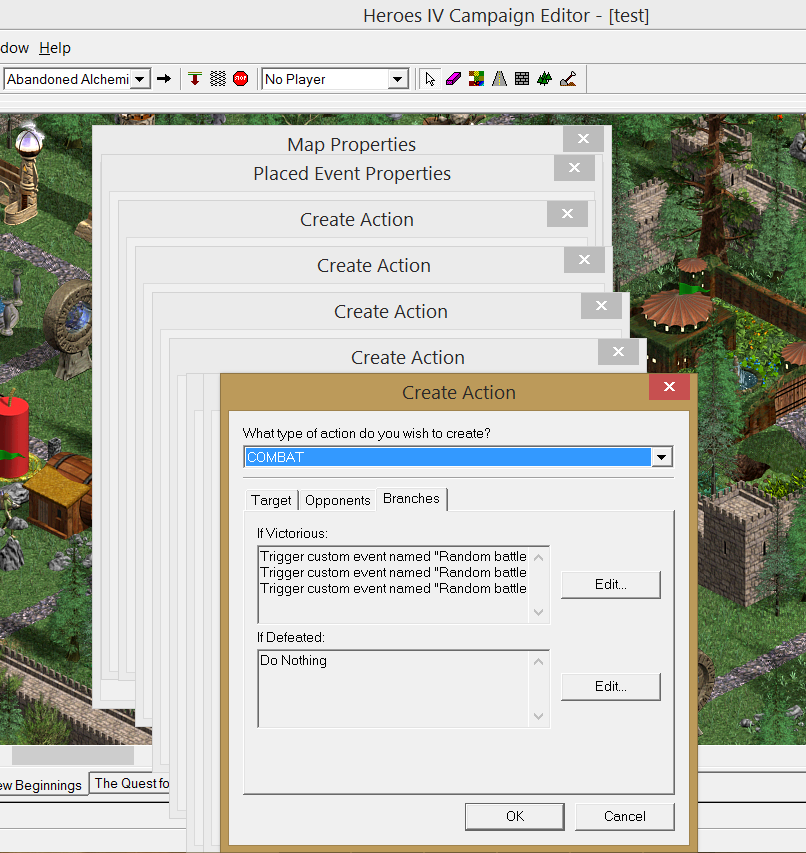Select the shovel tool
This screenshot has width=806, height=853.
click(x=568, y=79)
